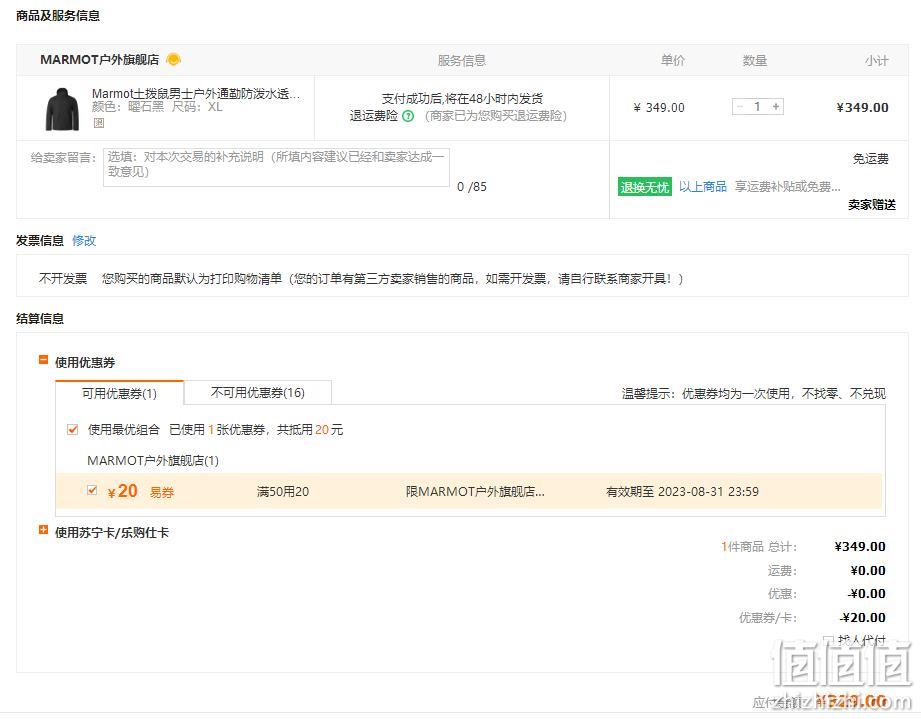Image resolution: width=921 pixels, height=719 pixels.
Task: Click the green 退换无忧 badge
Action: (644, 187)
